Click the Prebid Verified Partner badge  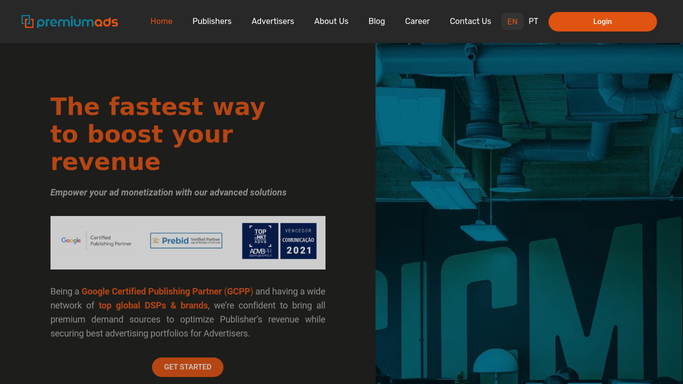click(186, 240)
